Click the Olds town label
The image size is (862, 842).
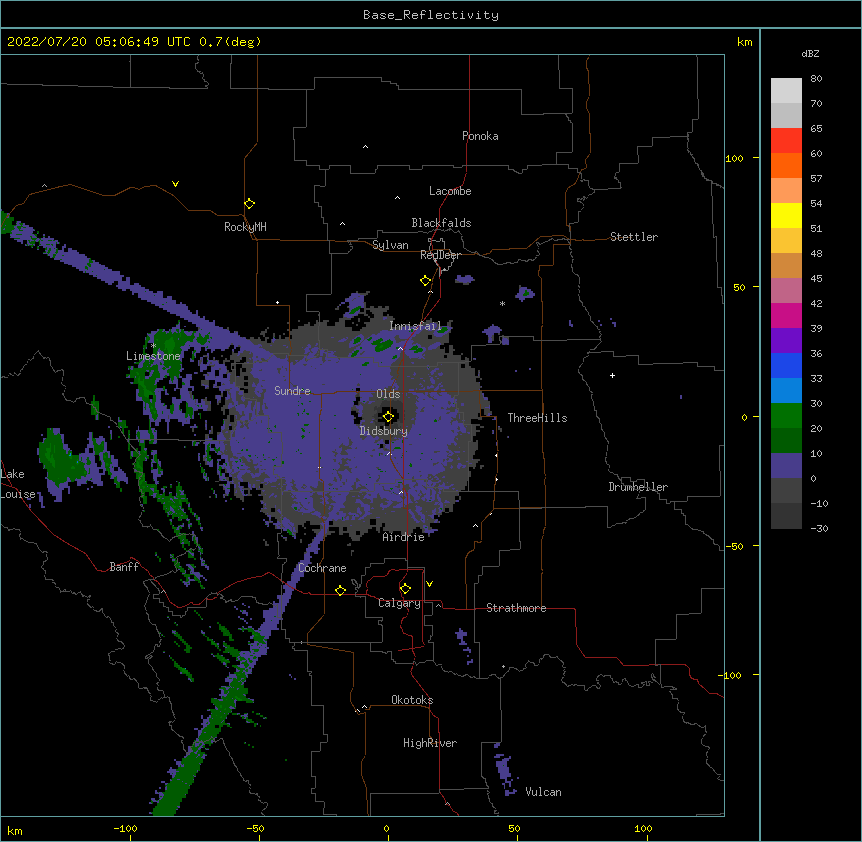pos(388,394)
